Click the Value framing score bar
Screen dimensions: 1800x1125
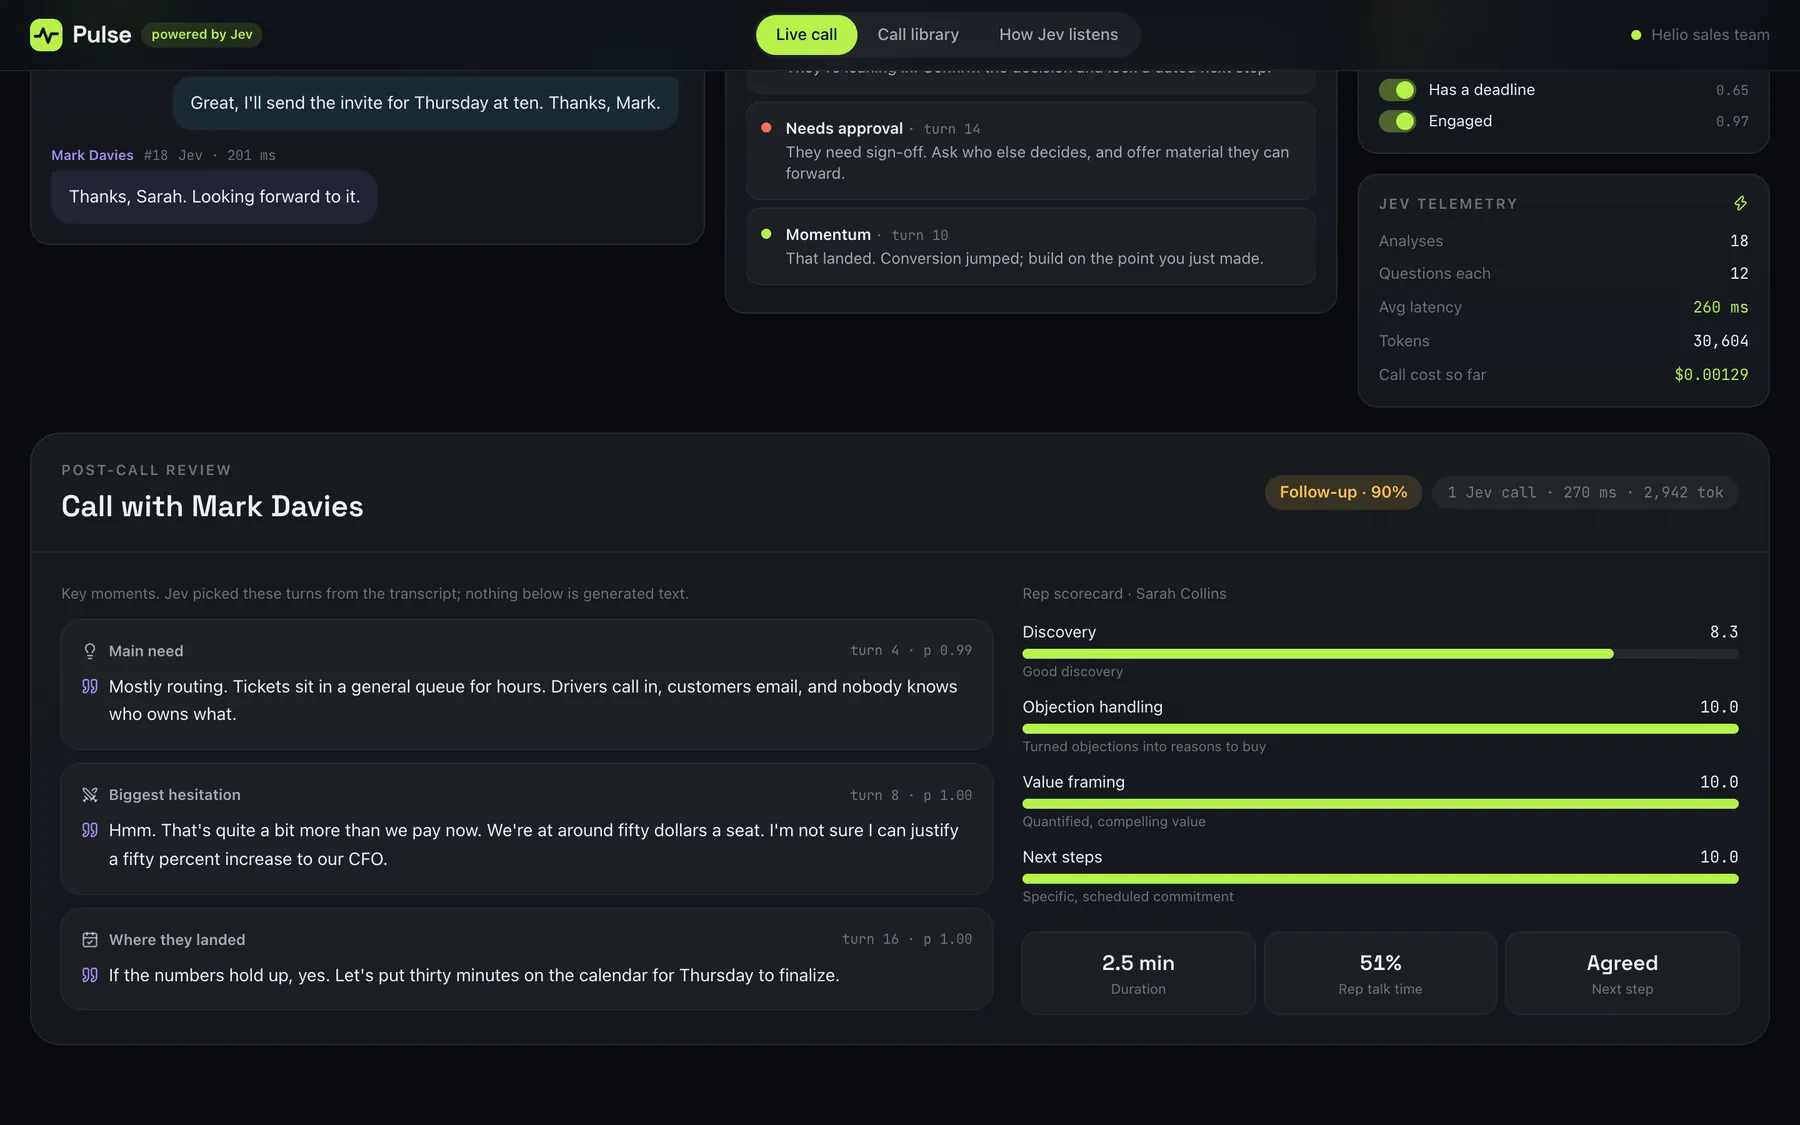[1380, 804]
